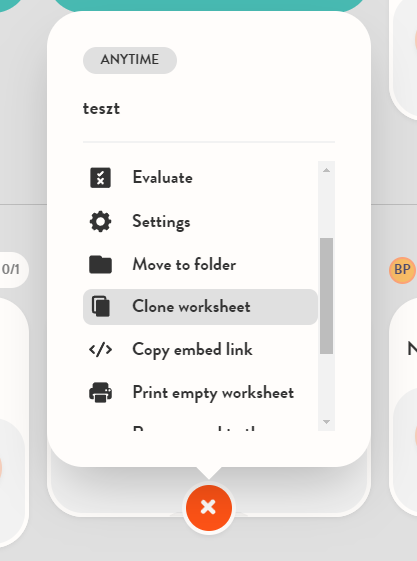Image resolution: width=417 pixels, height=561 pixels.
Task: Open the Settings menu entry text
Action: point(161,222)
